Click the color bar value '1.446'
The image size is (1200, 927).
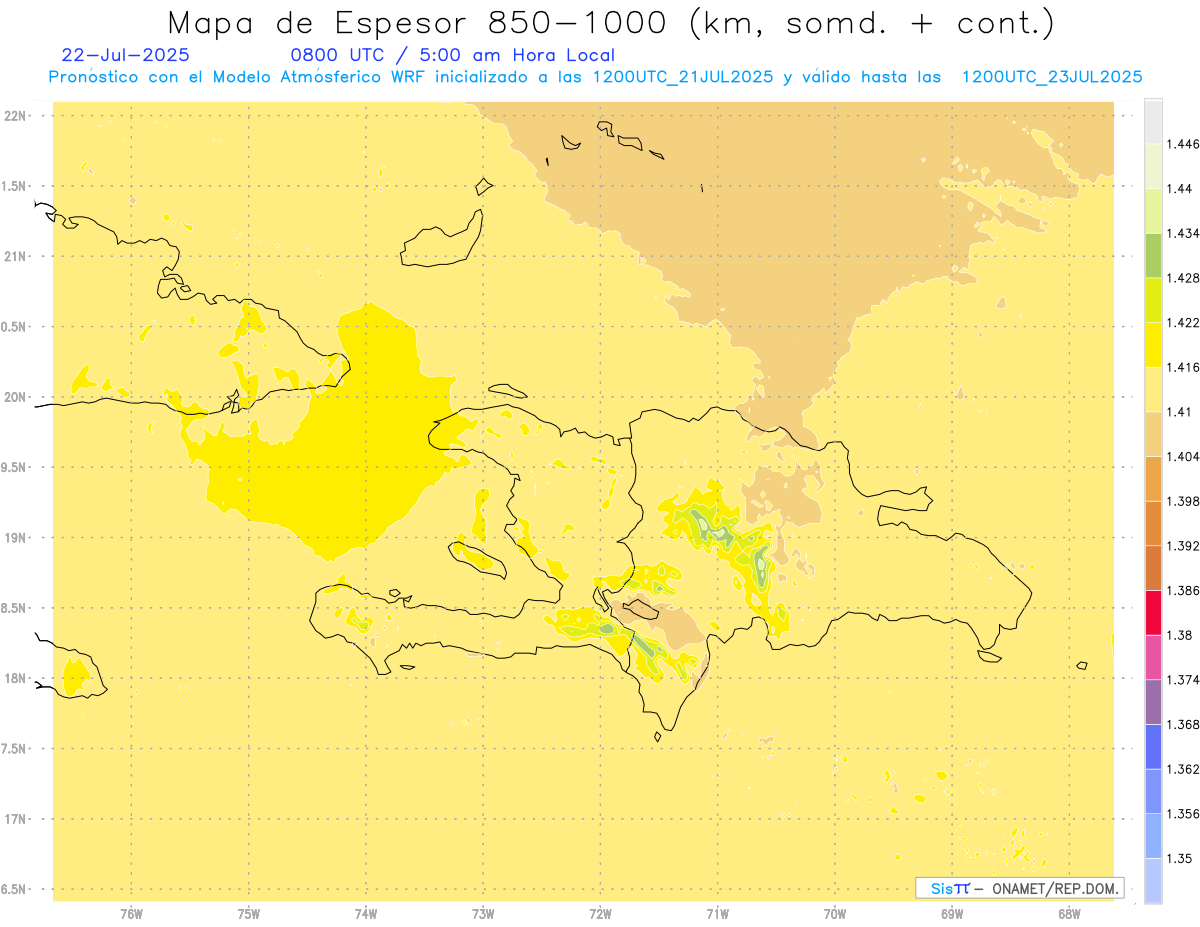tap(1185, 144)
